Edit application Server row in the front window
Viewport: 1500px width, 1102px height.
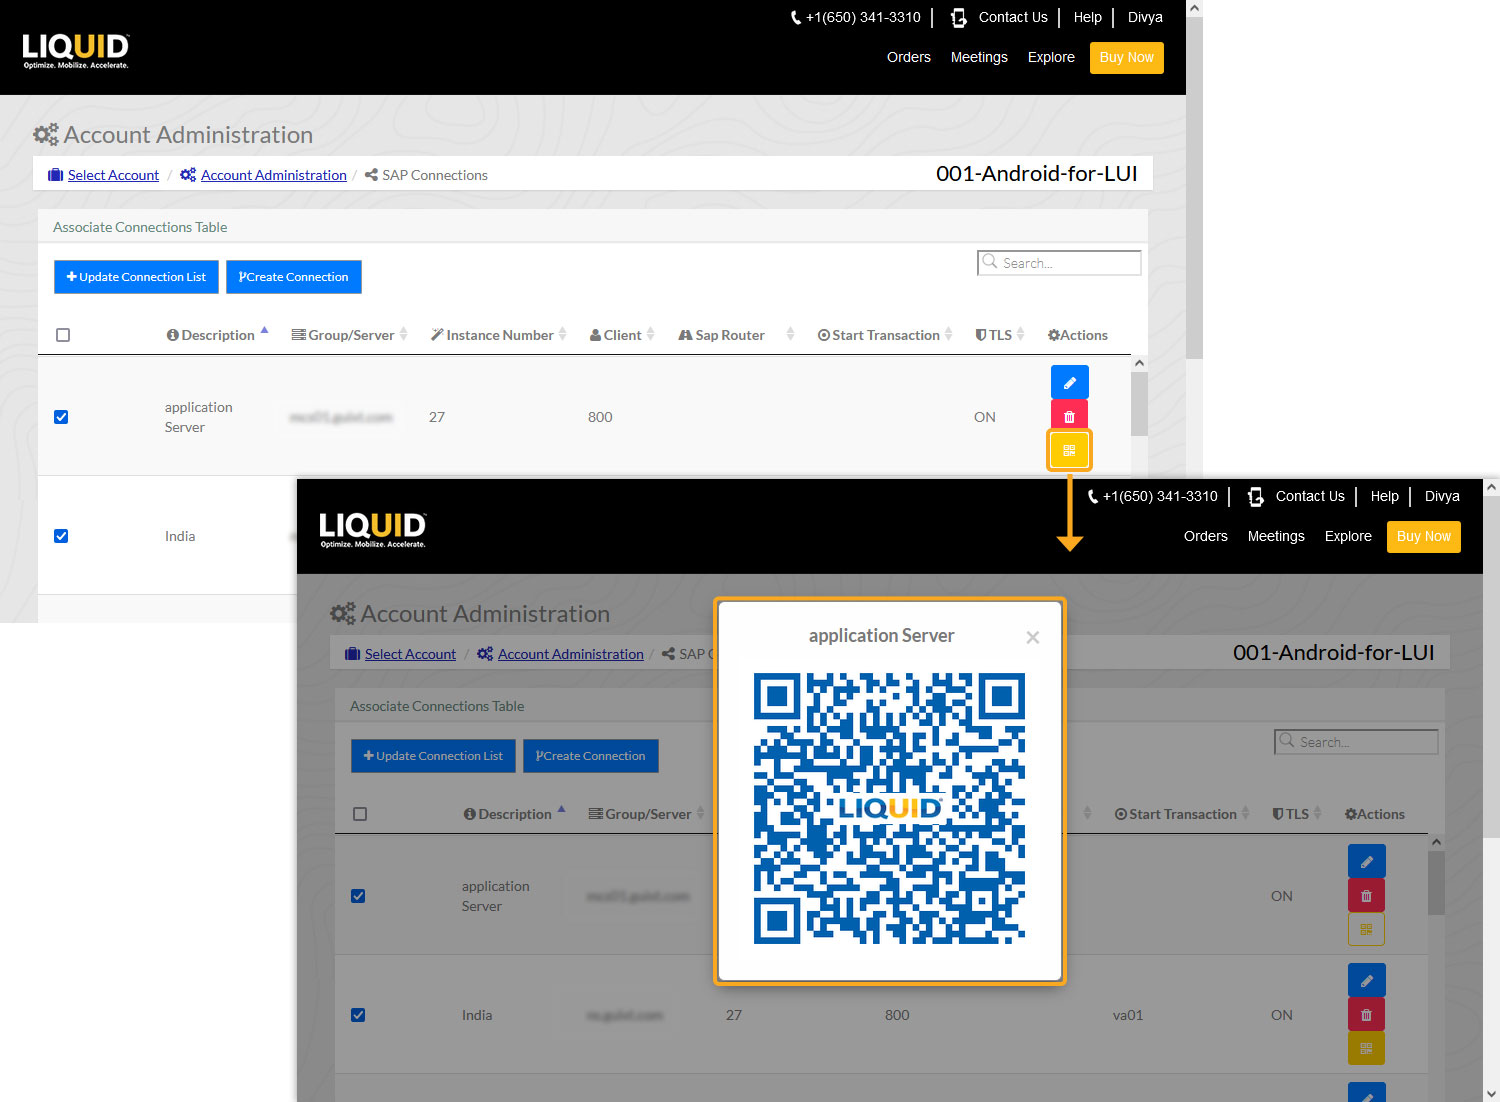[1366, 861]
